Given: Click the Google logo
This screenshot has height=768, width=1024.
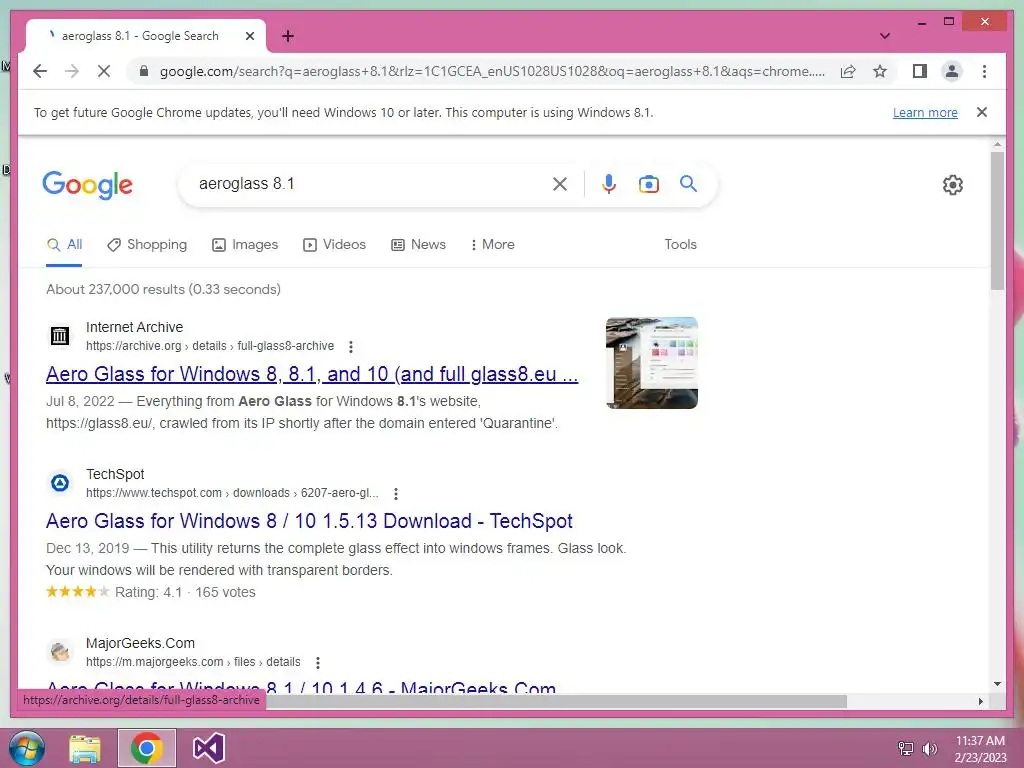Looking at the screenshot, I should pos(88,185).
